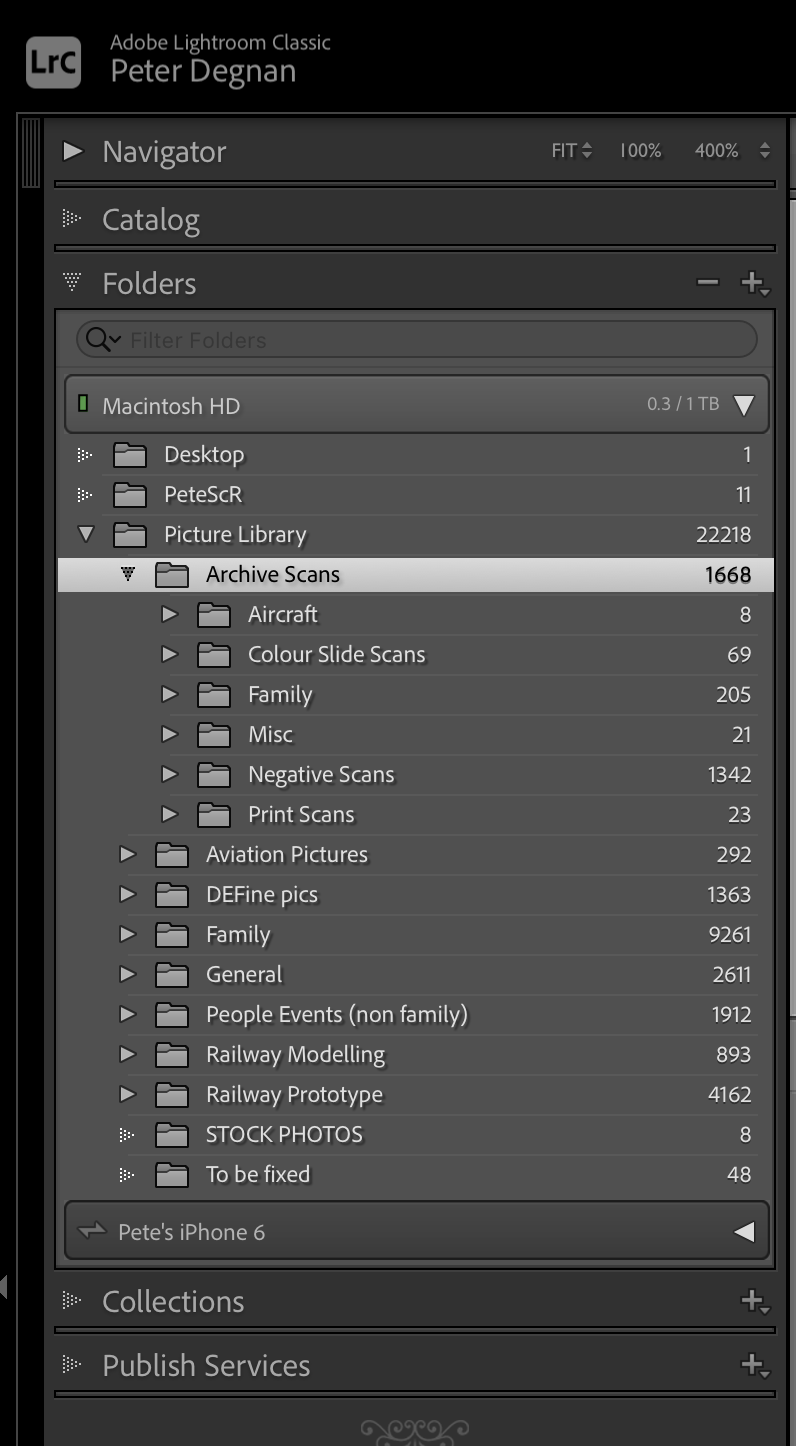796x1446 pixels.
Task: Expand the Collections panel
Action: pos(72,1300)
